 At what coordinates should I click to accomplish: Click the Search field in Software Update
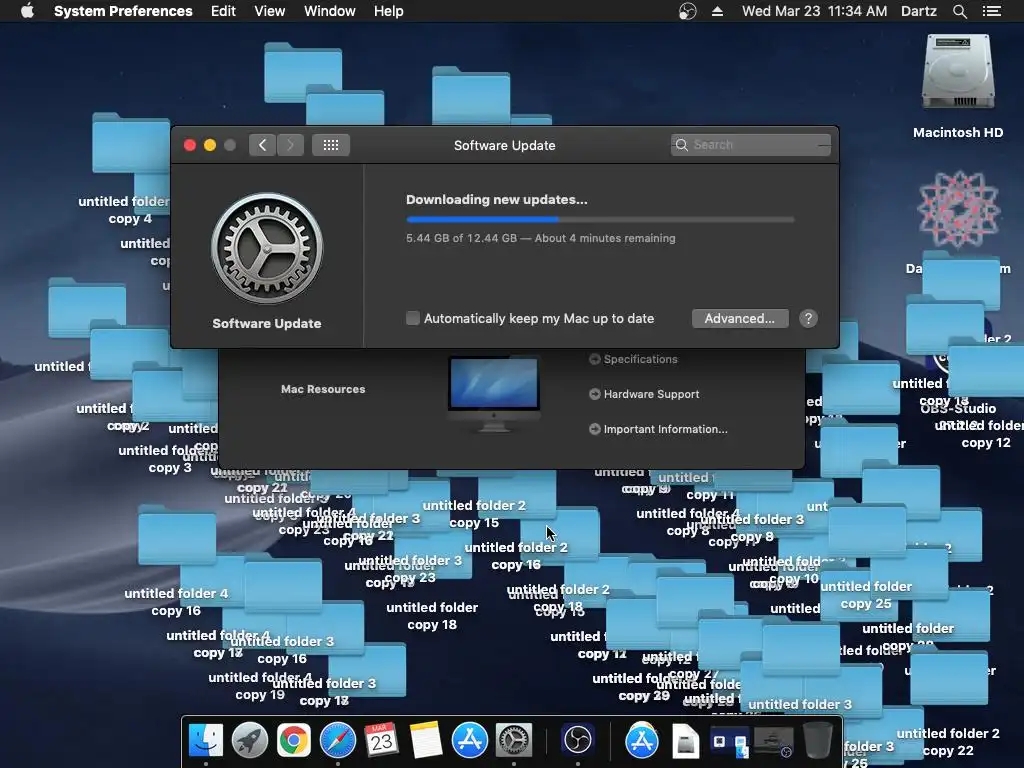click(751, 145)
